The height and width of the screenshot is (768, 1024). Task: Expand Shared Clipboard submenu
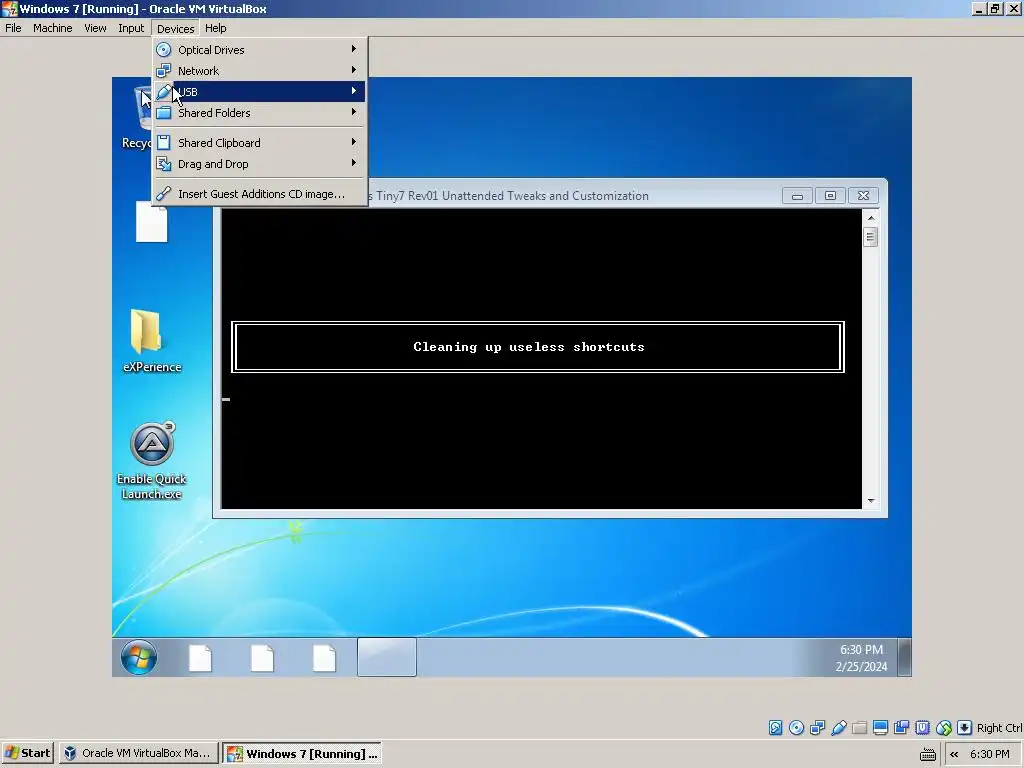point(260,142)
